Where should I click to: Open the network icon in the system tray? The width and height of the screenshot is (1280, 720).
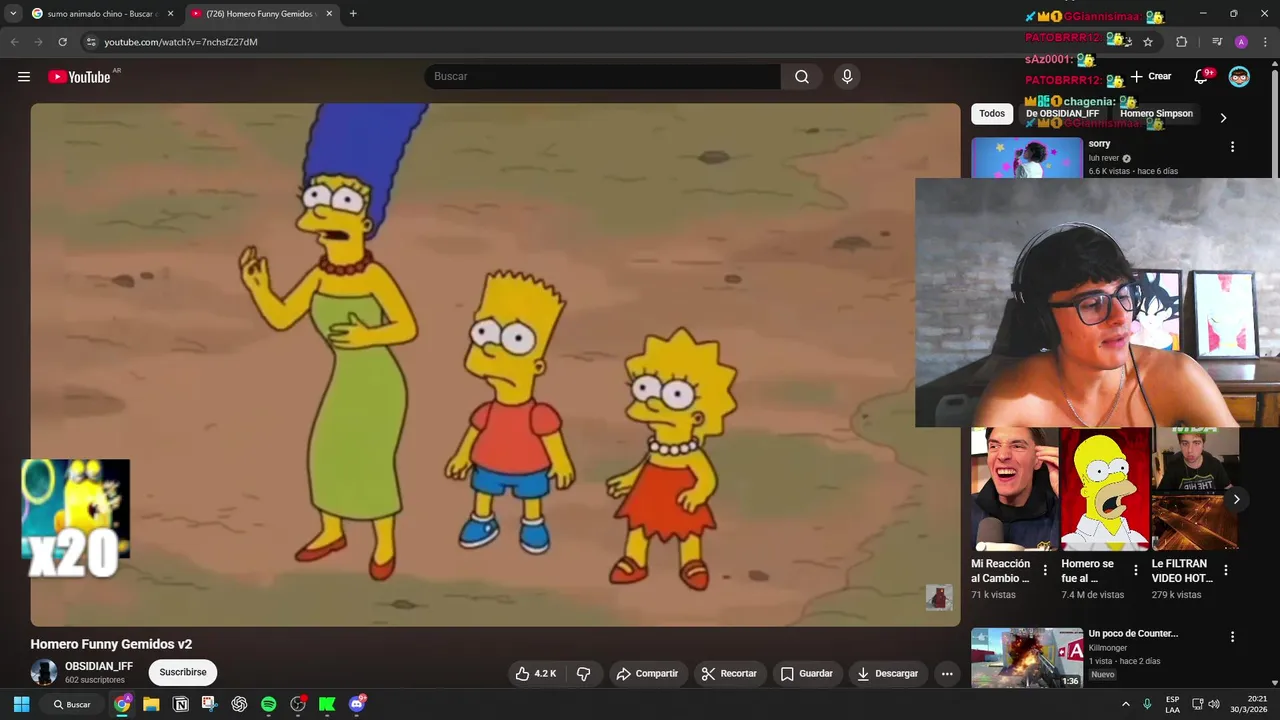point(1198,704)
